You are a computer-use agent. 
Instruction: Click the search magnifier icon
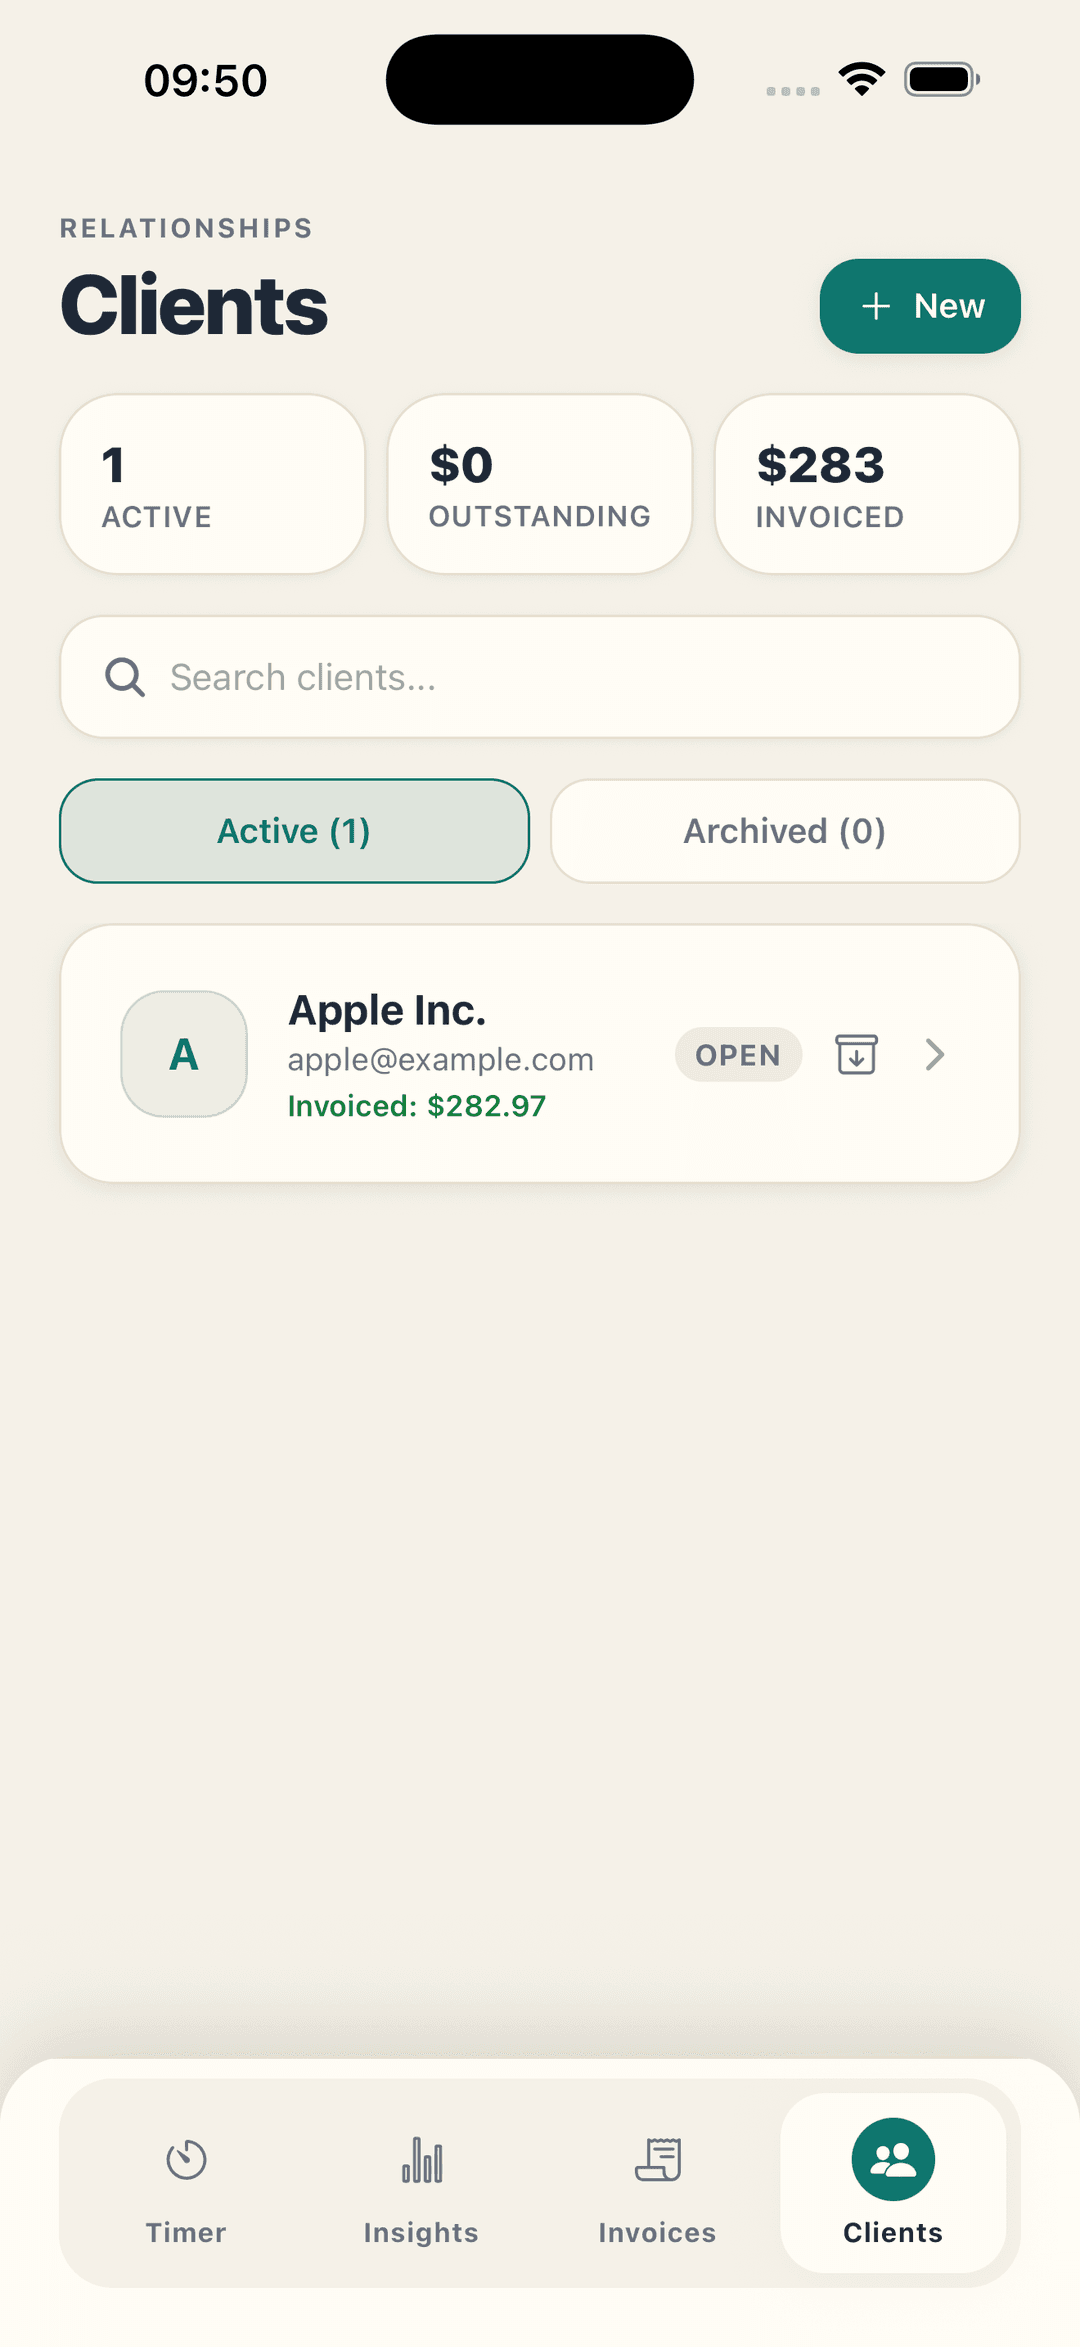(x=125, y=677)
